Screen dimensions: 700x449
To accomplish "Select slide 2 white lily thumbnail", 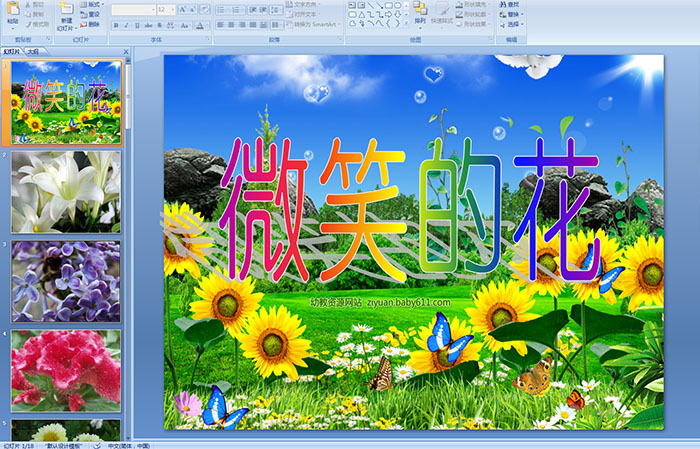I will click(x=66, y=192).
